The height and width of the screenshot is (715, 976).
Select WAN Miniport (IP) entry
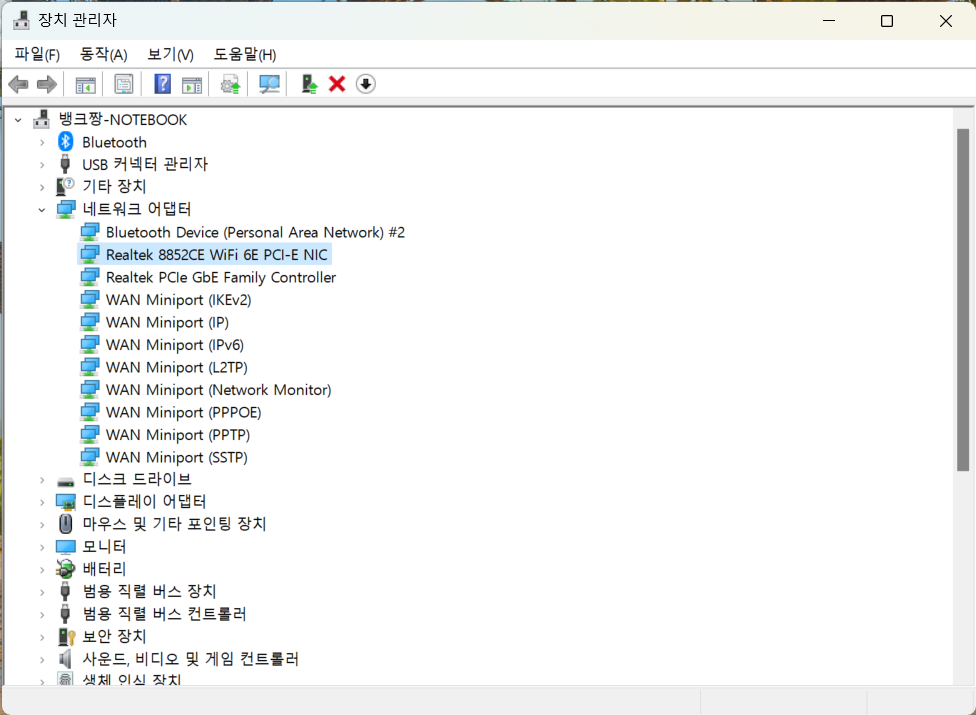pyautogui.click(x=167, y=322)
